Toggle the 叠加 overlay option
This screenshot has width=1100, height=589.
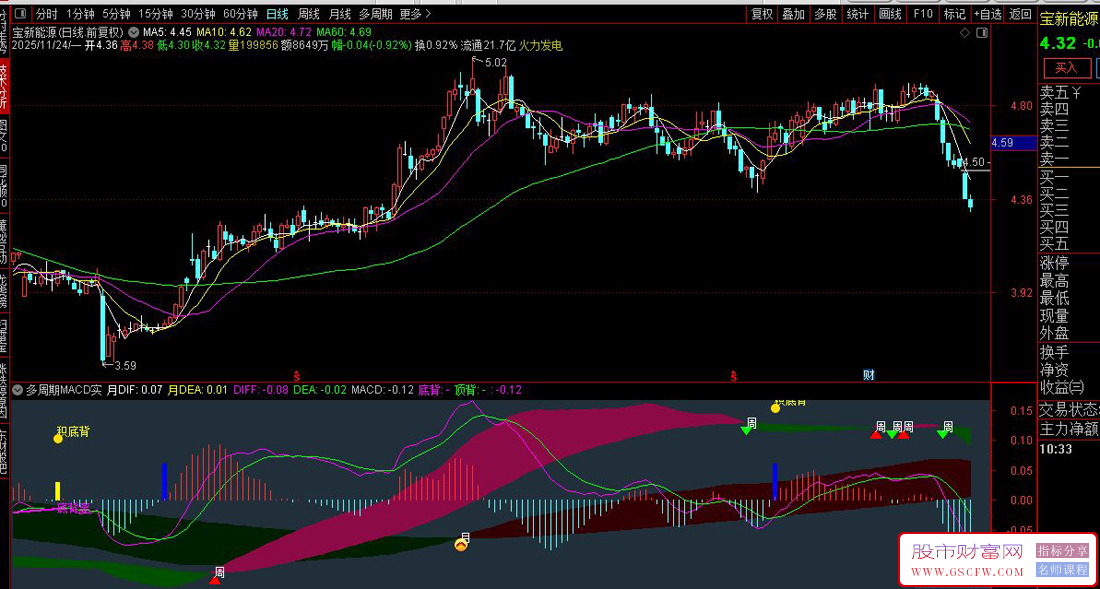pos(793,14)
